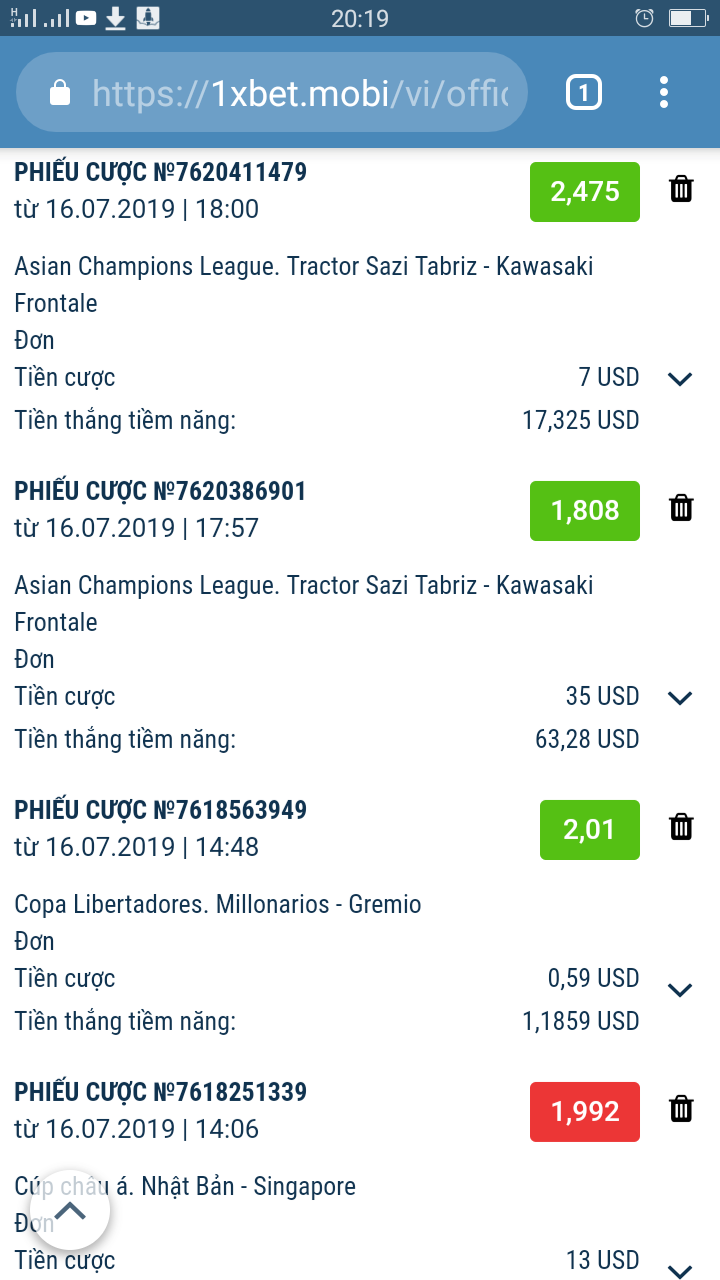
Task: Open Copa Libertadores Millonarios - Gremio match
Action: pos(218,905)
